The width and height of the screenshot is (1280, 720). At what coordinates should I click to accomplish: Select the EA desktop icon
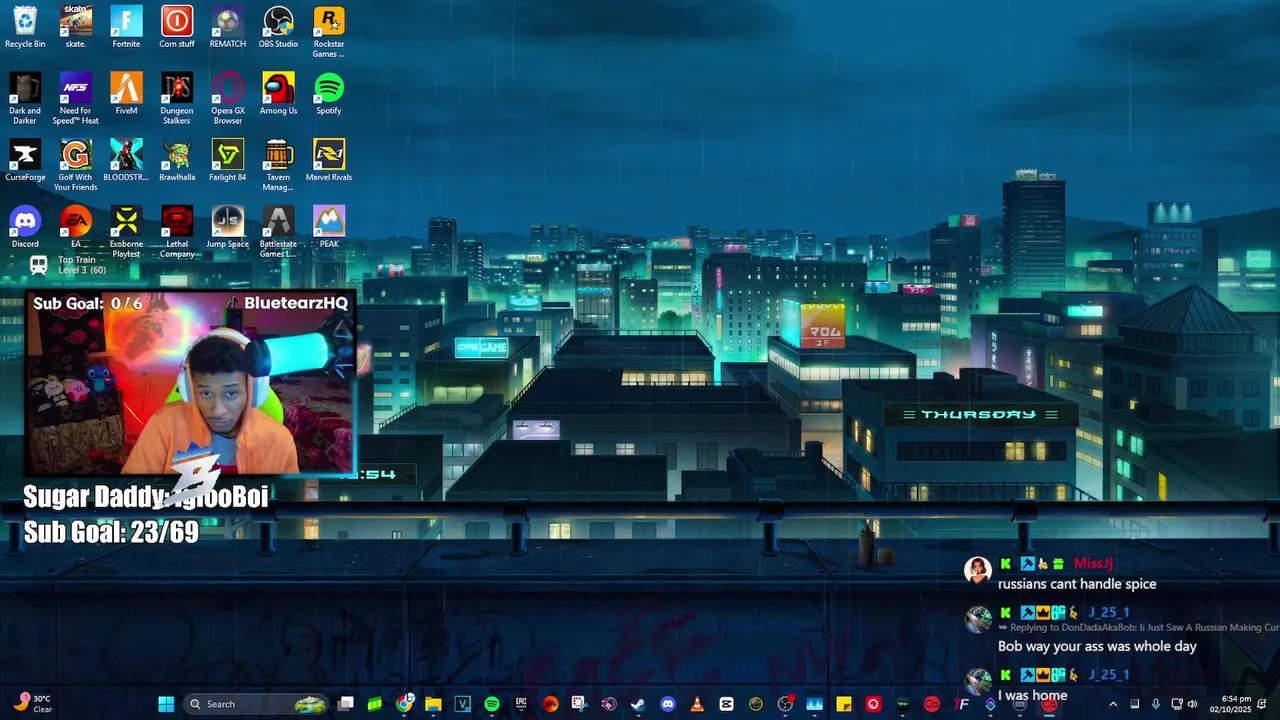(76, 227)
